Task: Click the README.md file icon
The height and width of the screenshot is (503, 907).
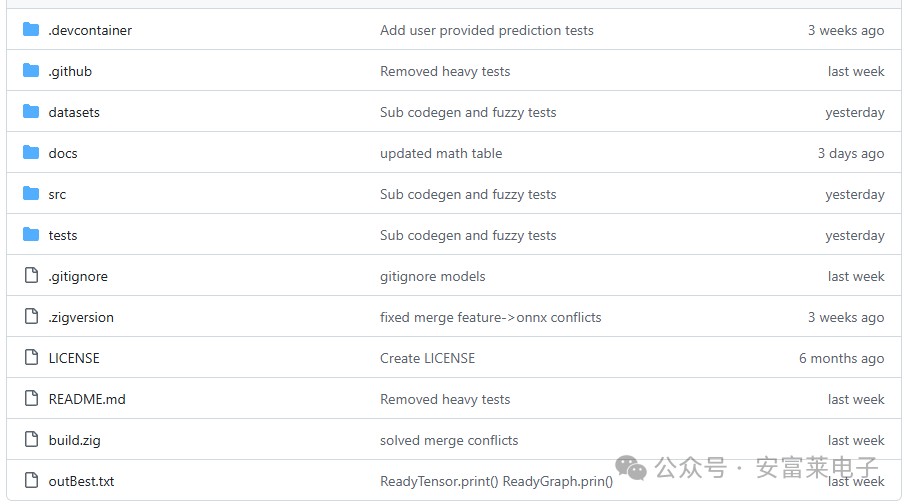Action: tap(31, 398)
